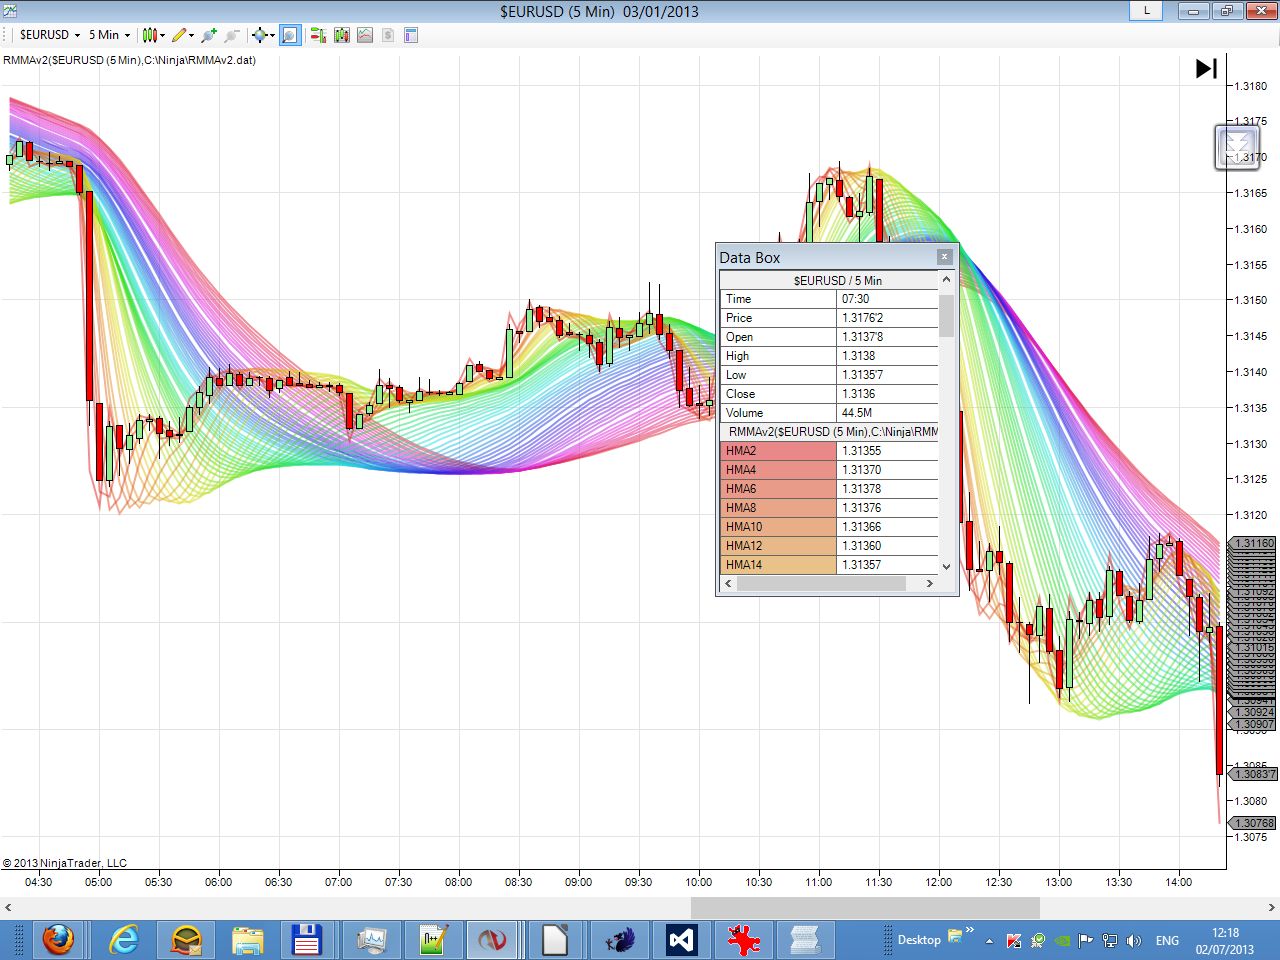Click the chart scrollbar right arrow
The height and width of the screenshot is (960, 1280).
coord(1272,907)
